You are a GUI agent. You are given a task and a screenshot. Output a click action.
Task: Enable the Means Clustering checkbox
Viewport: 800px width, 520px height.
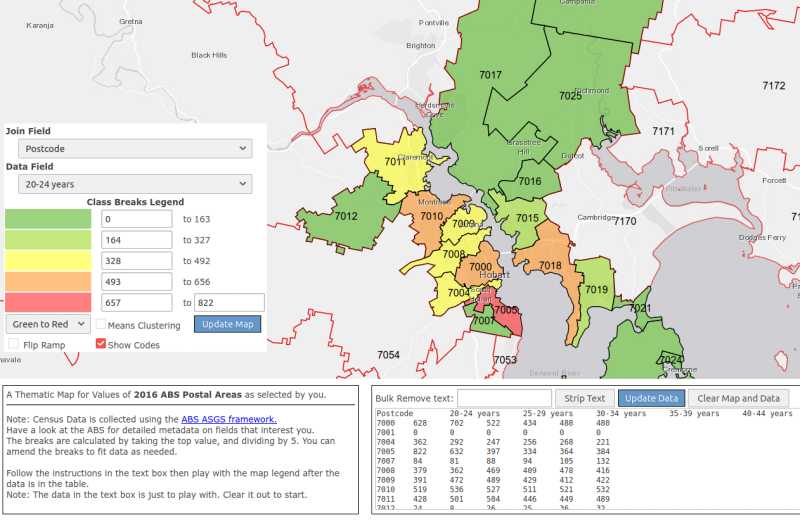tap(101, 325)
